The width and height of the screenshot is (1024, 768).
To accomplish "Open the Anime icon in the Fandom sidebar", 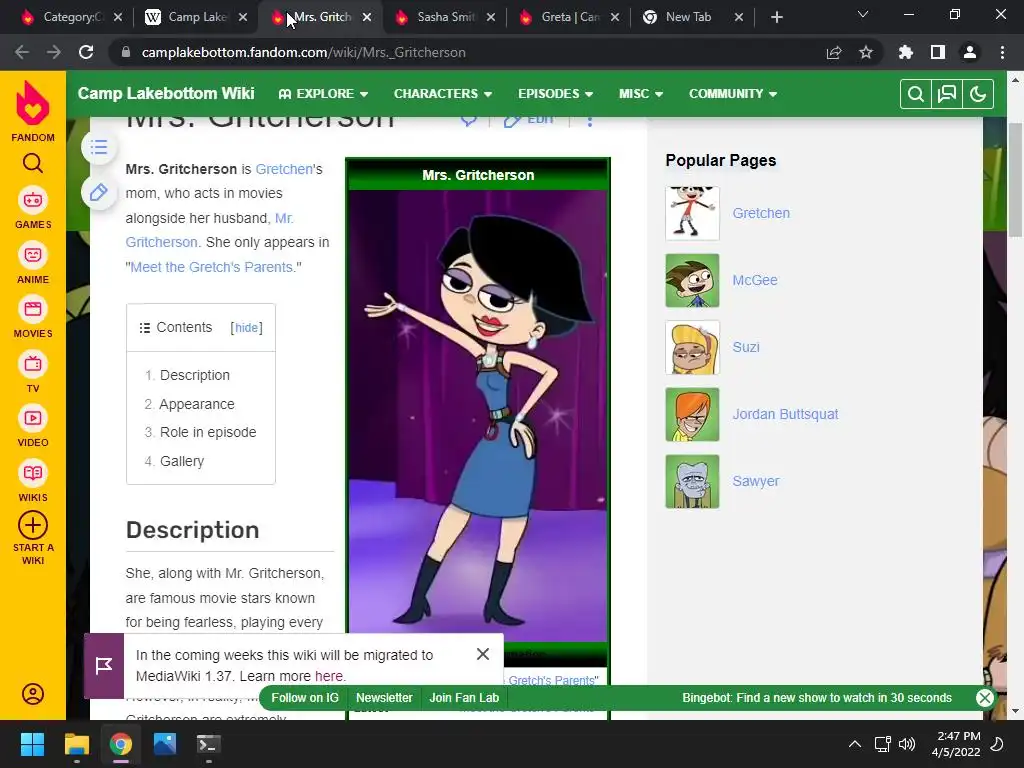I will tap(33, 255).
